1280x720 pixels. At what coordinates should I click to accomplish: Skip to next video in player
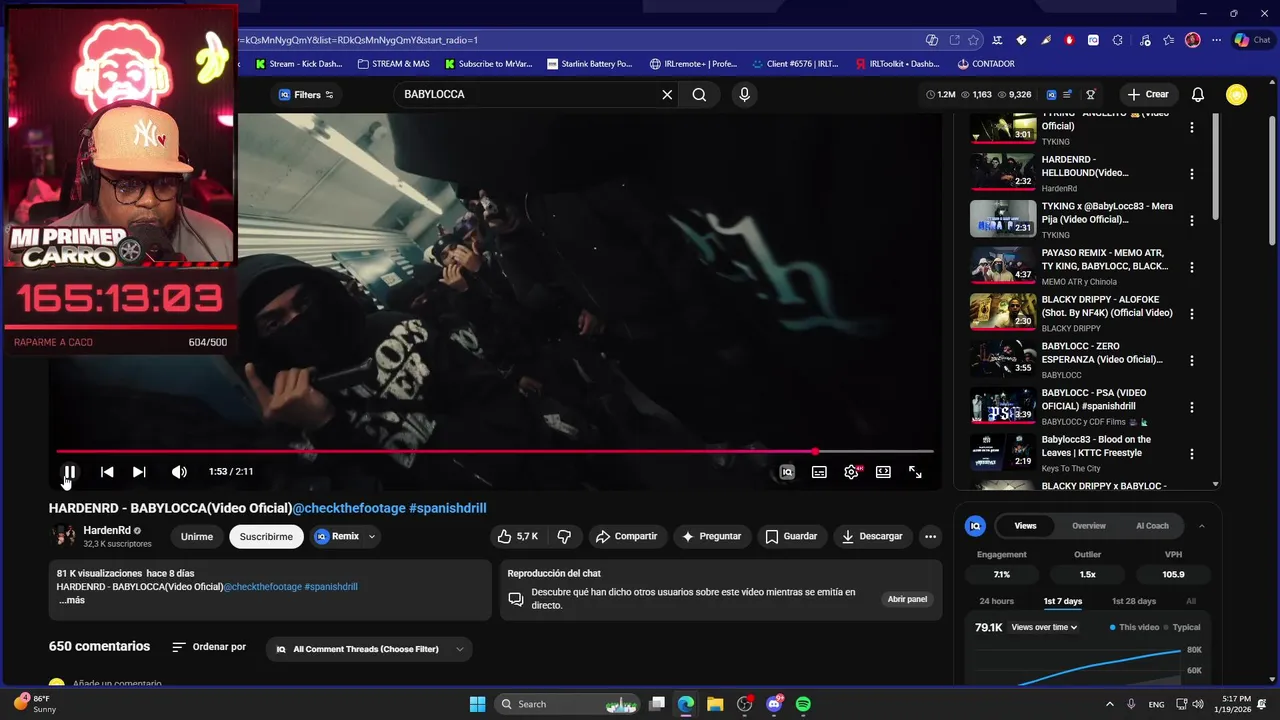tap(139, 472)
